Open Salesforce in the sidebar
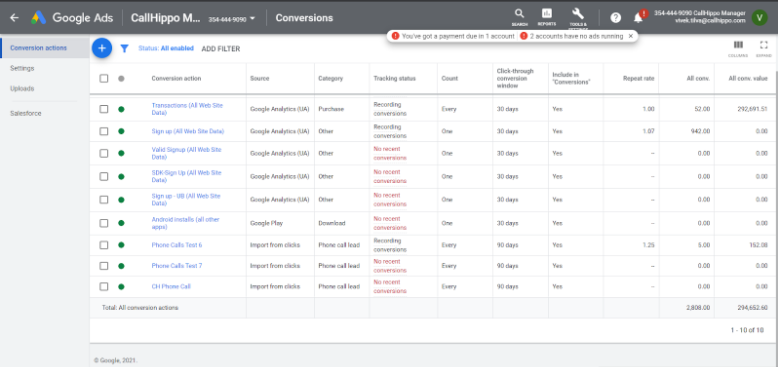 coord(26,114)
